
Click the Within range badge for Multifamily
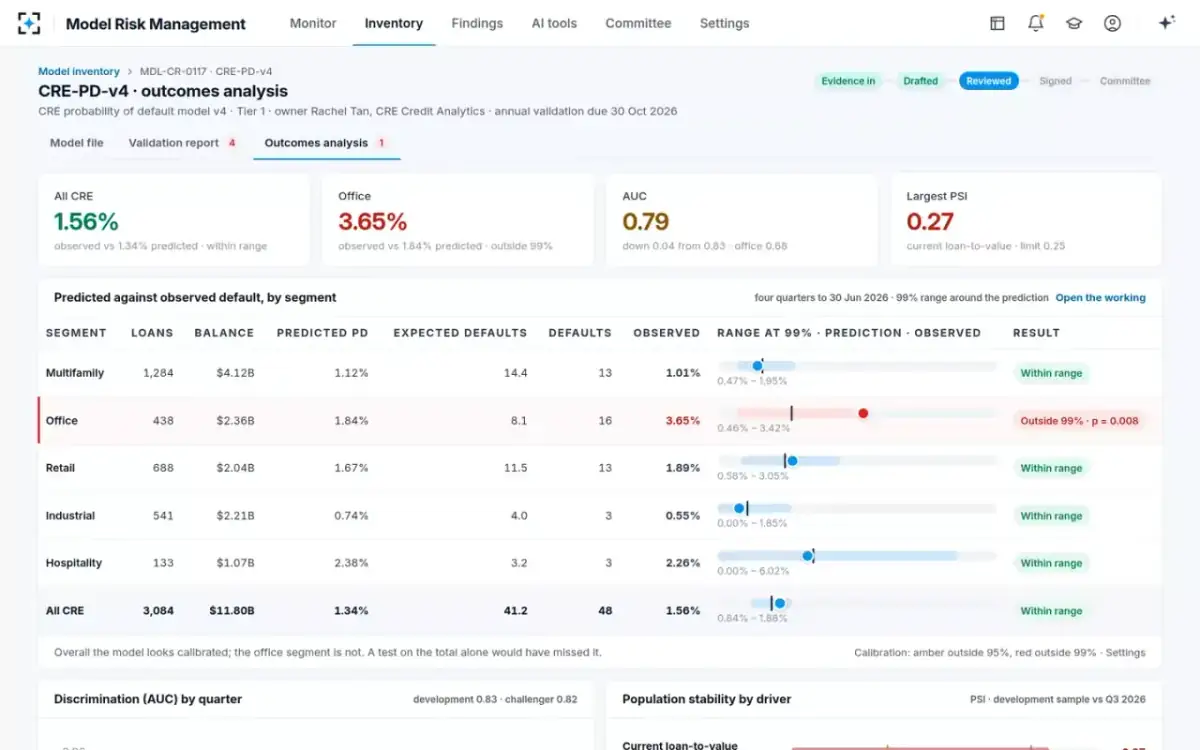(x=1051, y=373)
